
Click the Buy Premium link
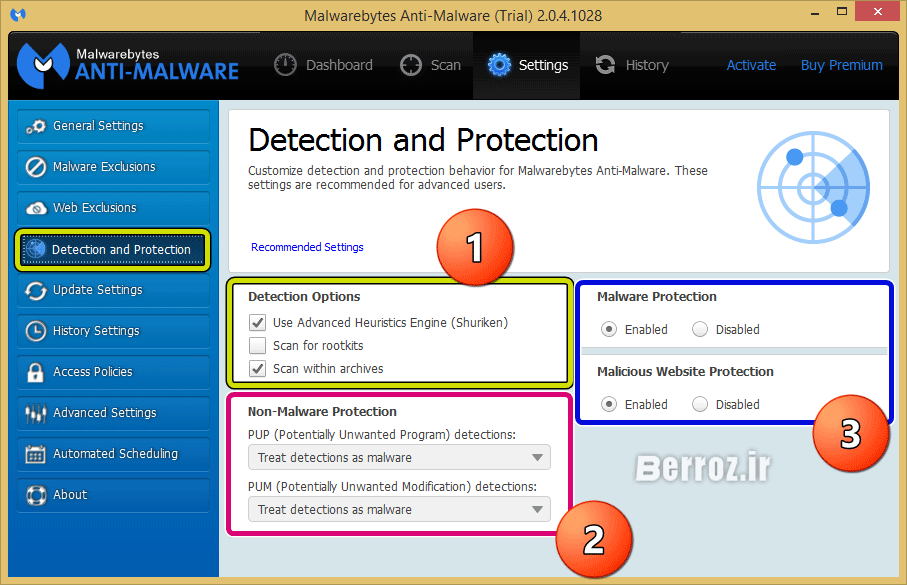pos(842,65)
